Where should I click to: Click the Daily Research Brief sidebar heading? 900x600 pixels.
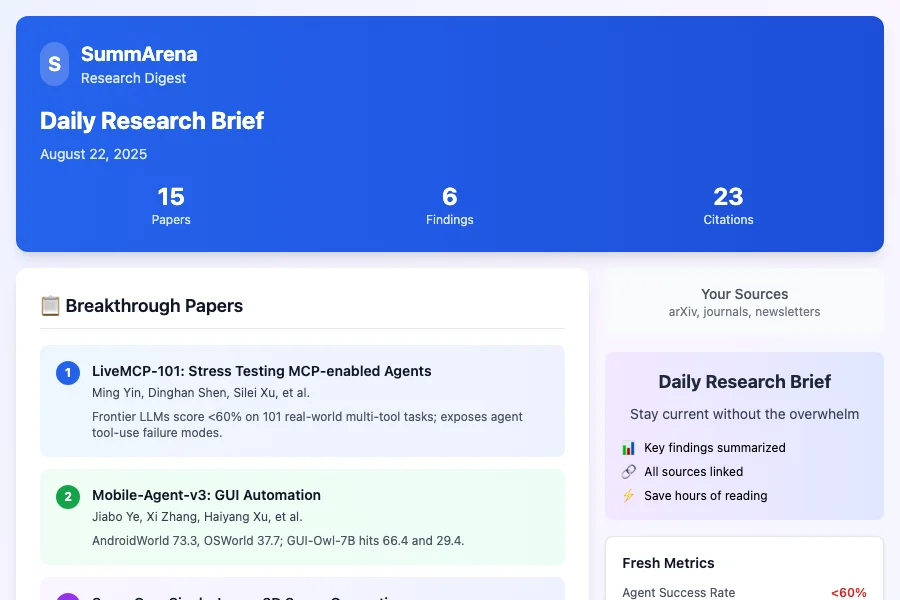click(744, 382)
